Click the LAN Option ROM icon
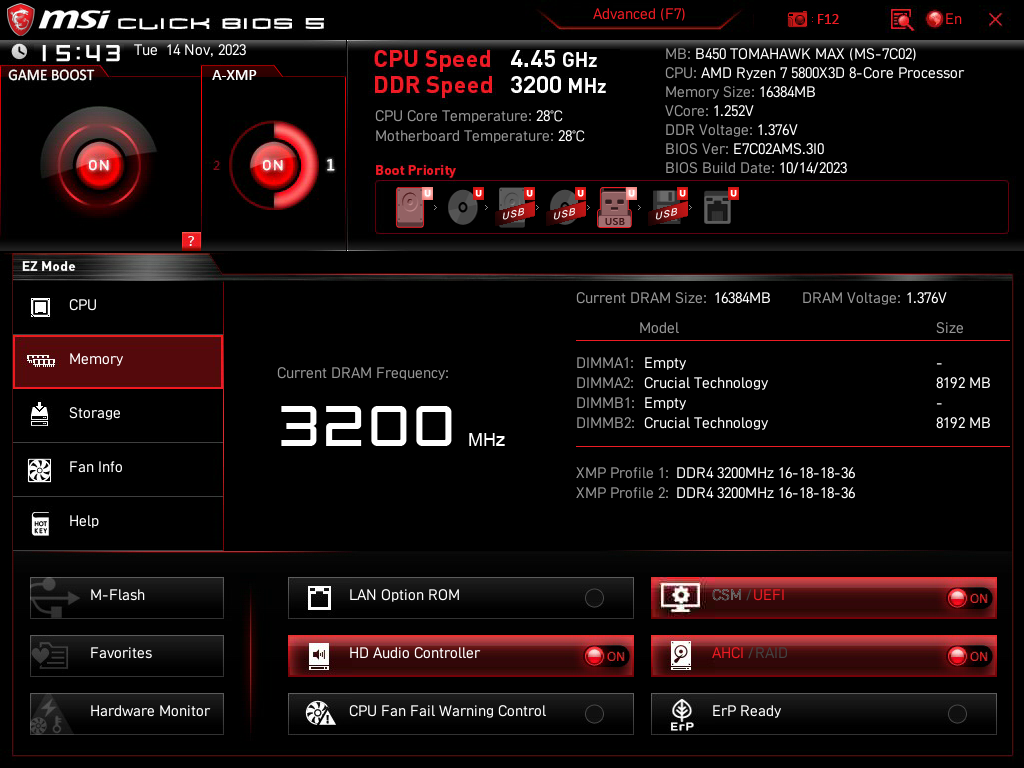Image resolution: width=1024 pixels, height=768 pixels. (x=319, y=598)
